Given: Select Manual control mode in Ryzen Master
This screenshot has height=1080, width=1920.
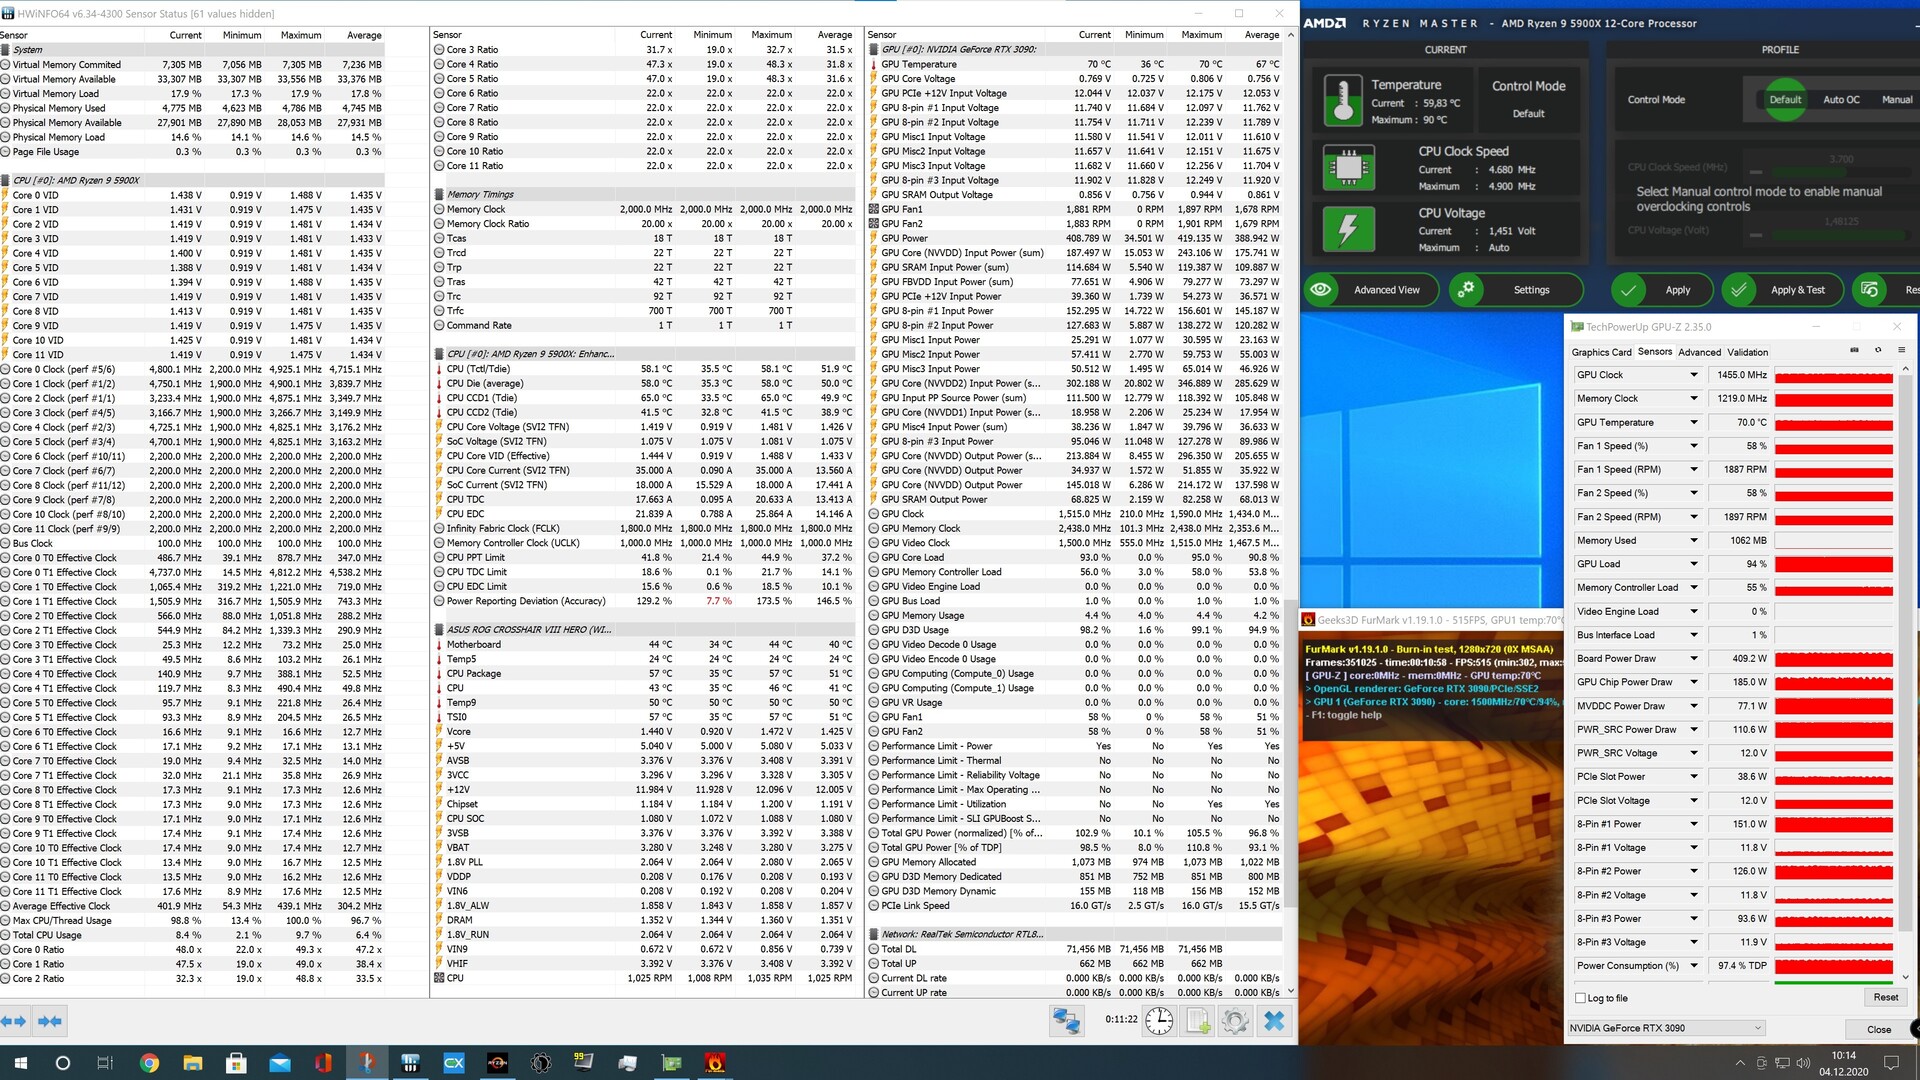Looking at the screenshot, I should 1896,100.
